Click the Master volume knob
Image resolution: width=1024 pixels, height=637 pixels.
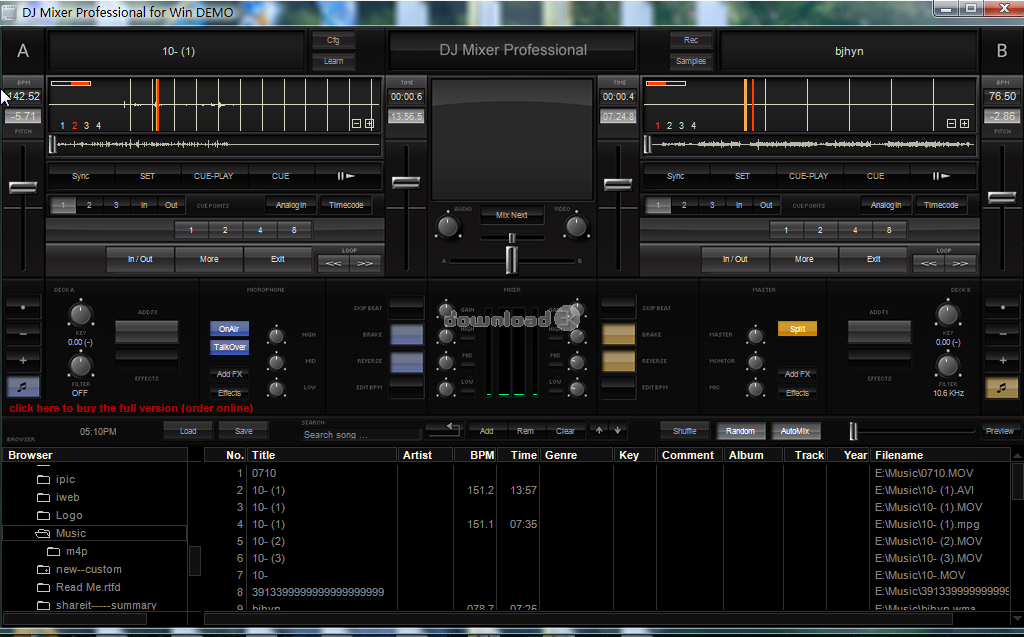[756, 336]
